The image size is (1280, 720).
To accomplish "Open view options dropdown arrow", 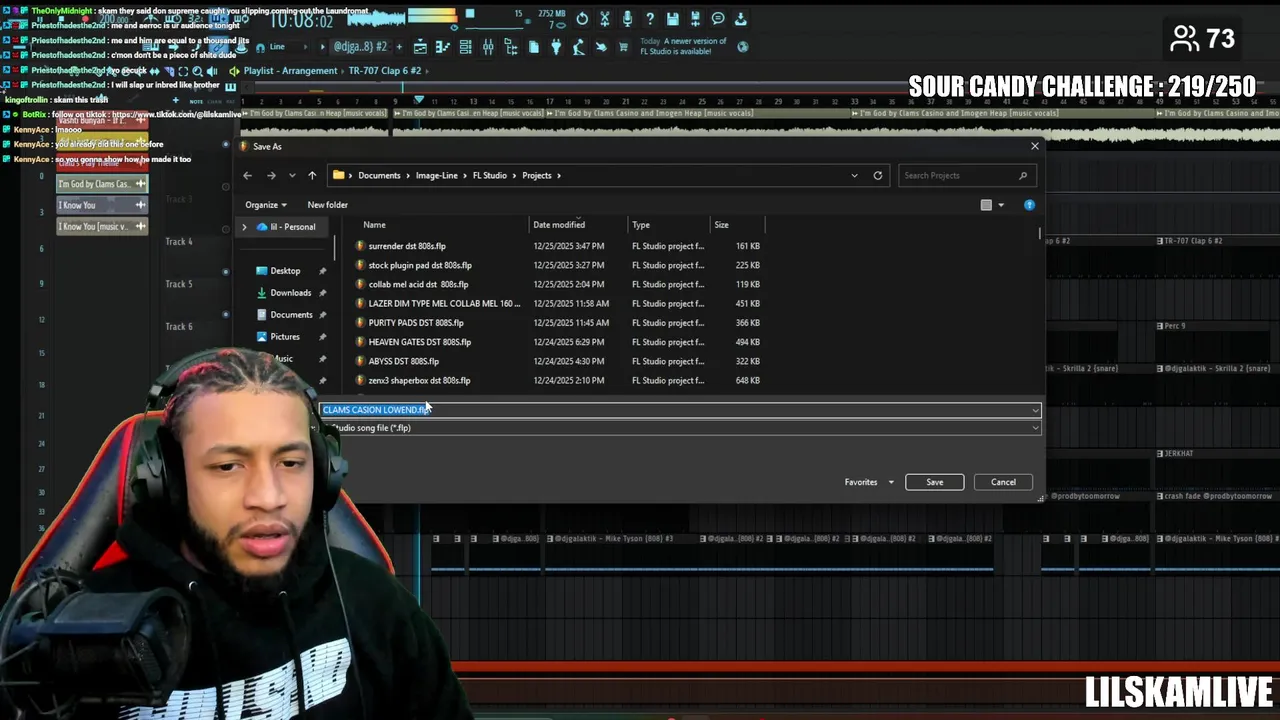I will point(1001,205).
